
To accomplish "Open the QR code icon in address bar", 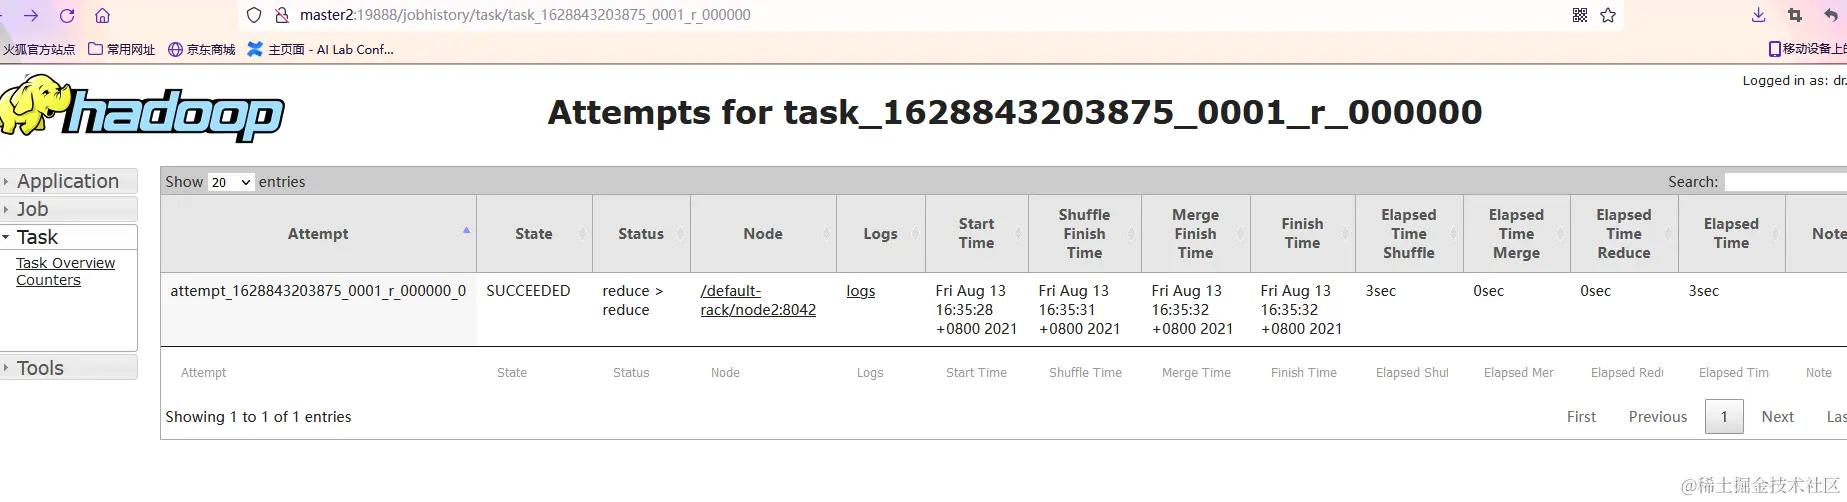I will (1580, 15).
